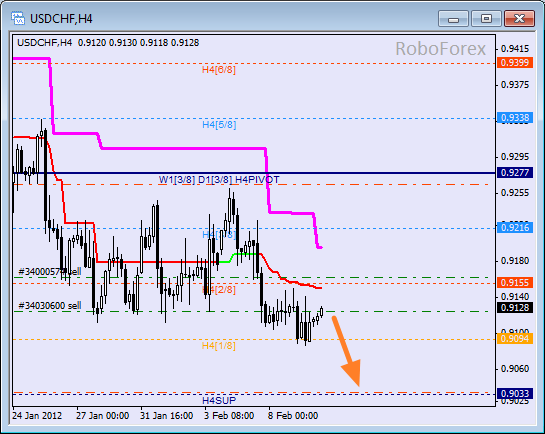Select the H4[6/8] level label
545x434 pixels.
pyautogui.click(x=219, y=70)
